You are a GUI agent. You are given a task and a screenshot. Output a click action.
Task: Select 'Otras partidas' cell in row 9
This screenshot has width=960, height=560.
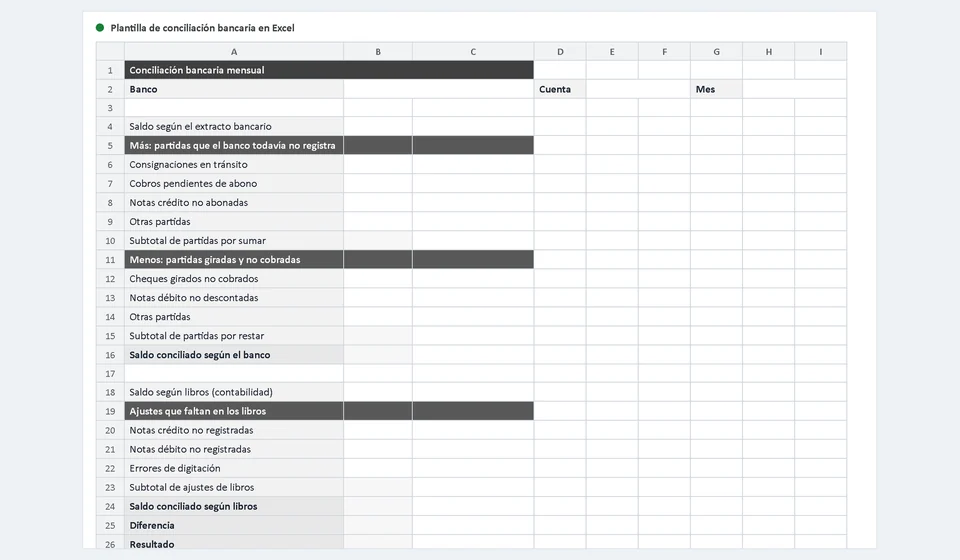[234, 222]
